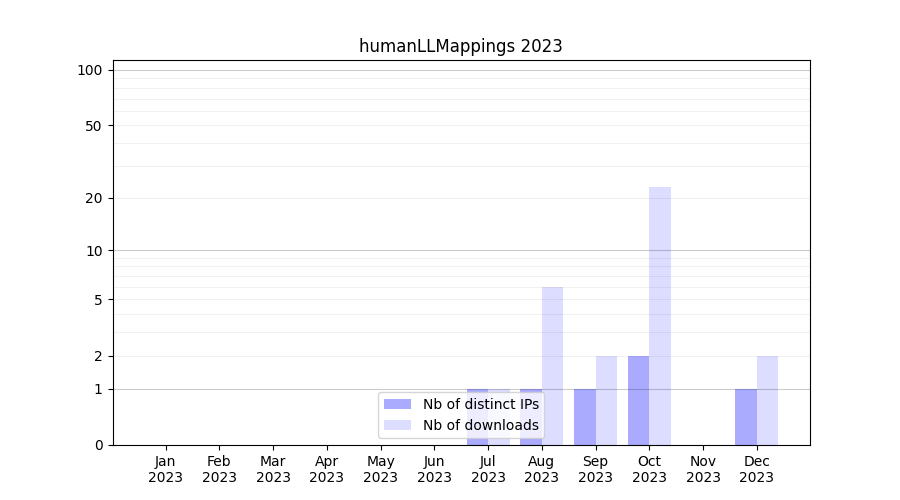The width and height of the screenshot is (900, 500).
Task: Click the 'Nb of distinct IPs' legend label
Action: (x=480, y=404)
